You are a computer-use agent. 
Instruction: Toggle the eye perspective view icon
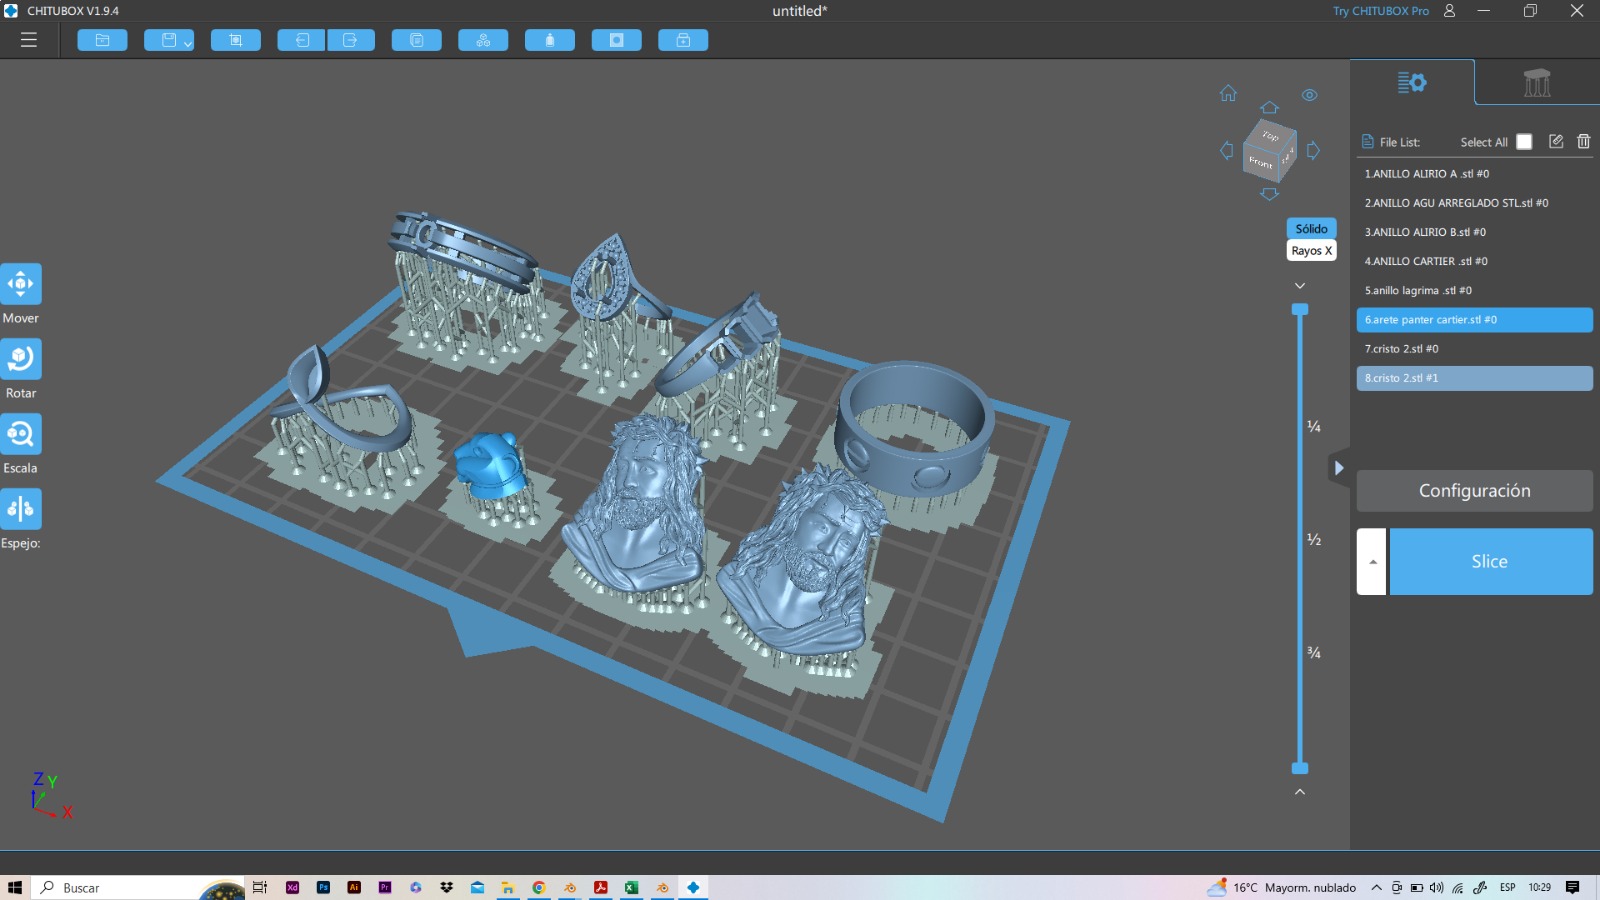pos(1309,95)
